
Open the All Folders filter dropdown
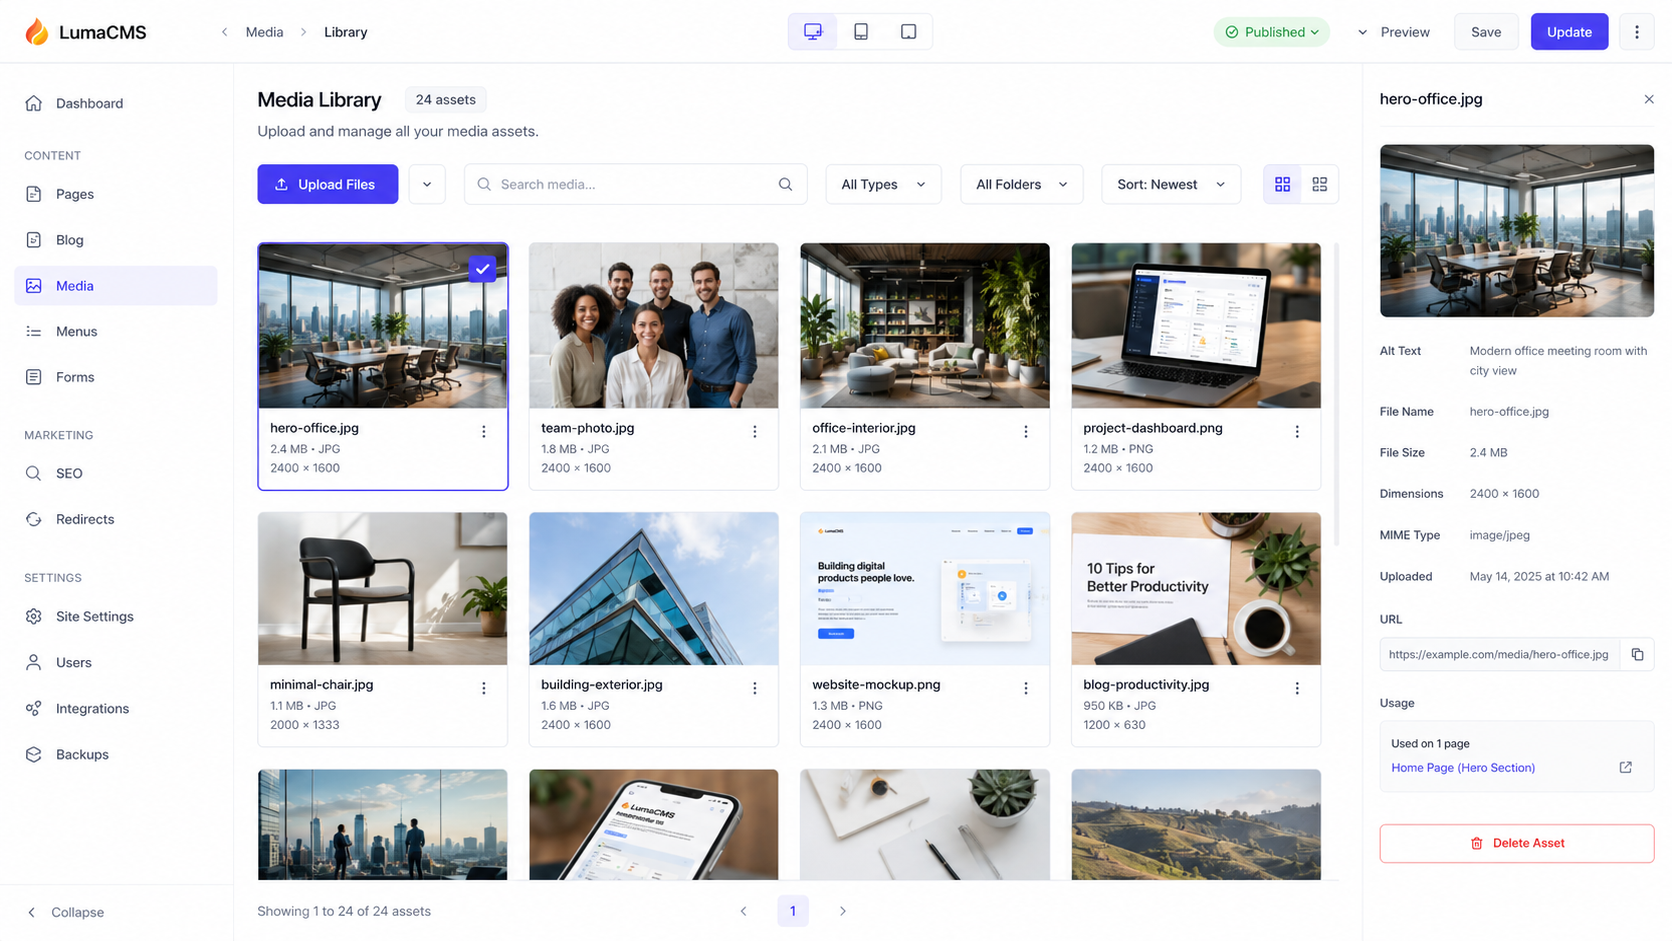[1021, 184]
